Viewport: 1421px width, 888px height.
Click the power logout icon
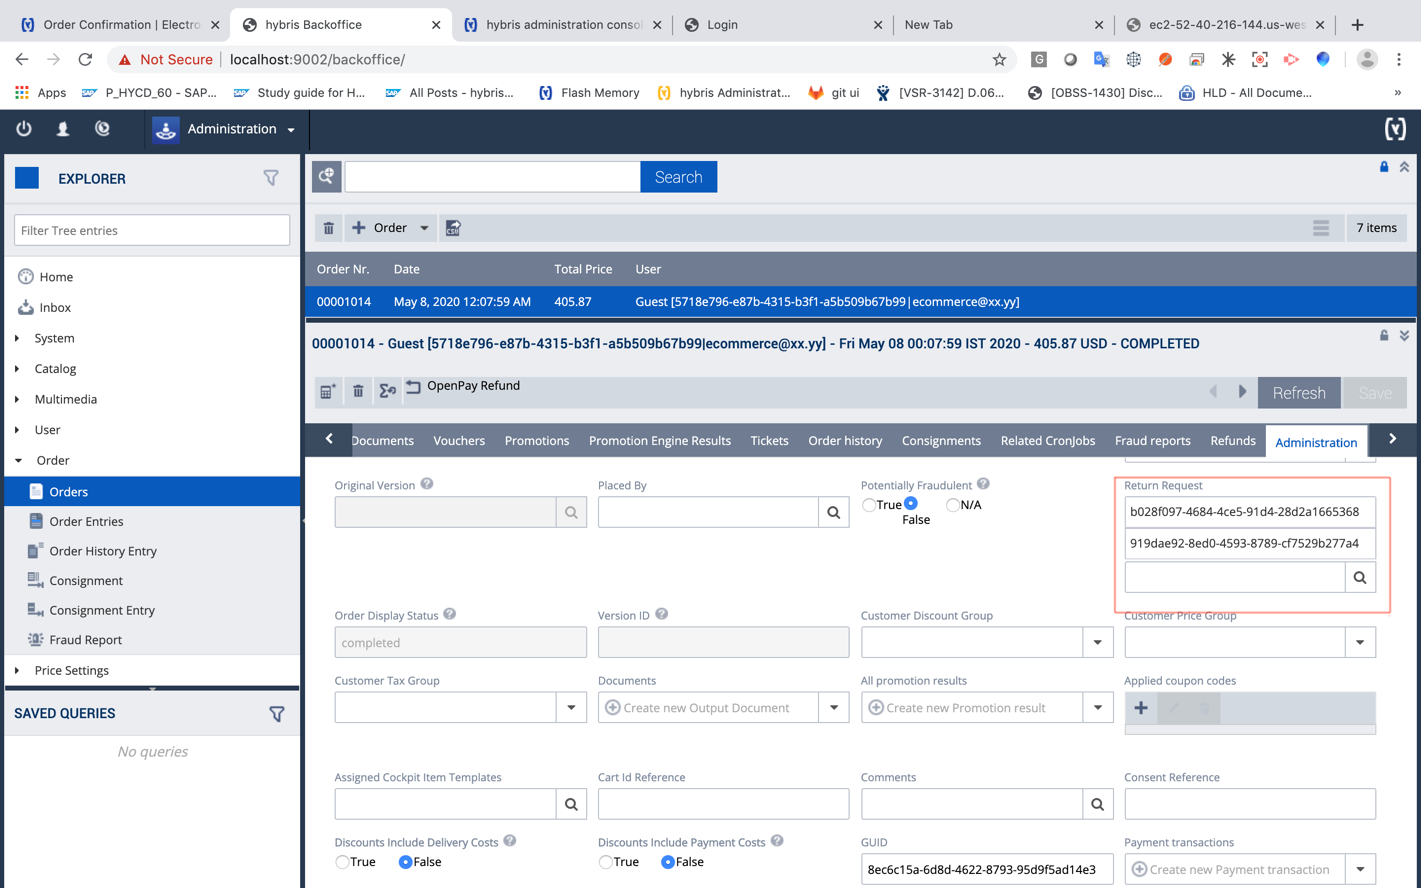coord(24,129)
